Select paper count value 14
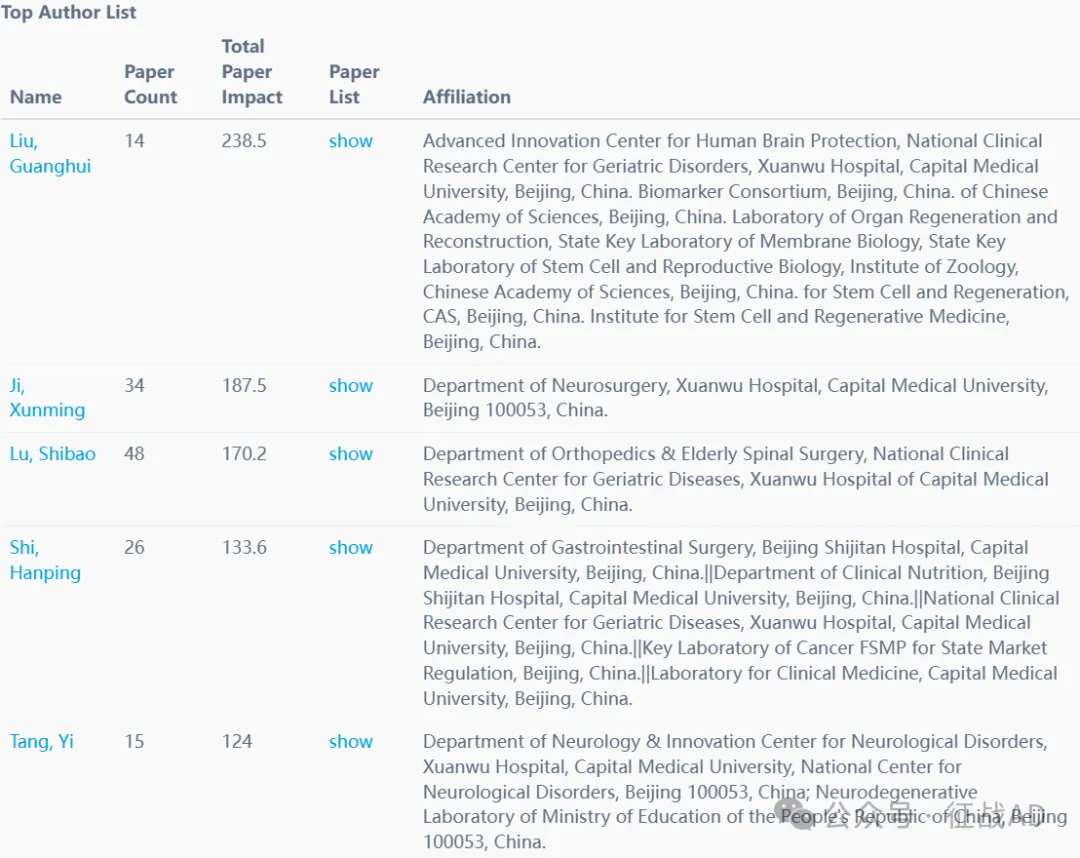This screenshot has height=858, width=1080. click(x=134, y=141)
